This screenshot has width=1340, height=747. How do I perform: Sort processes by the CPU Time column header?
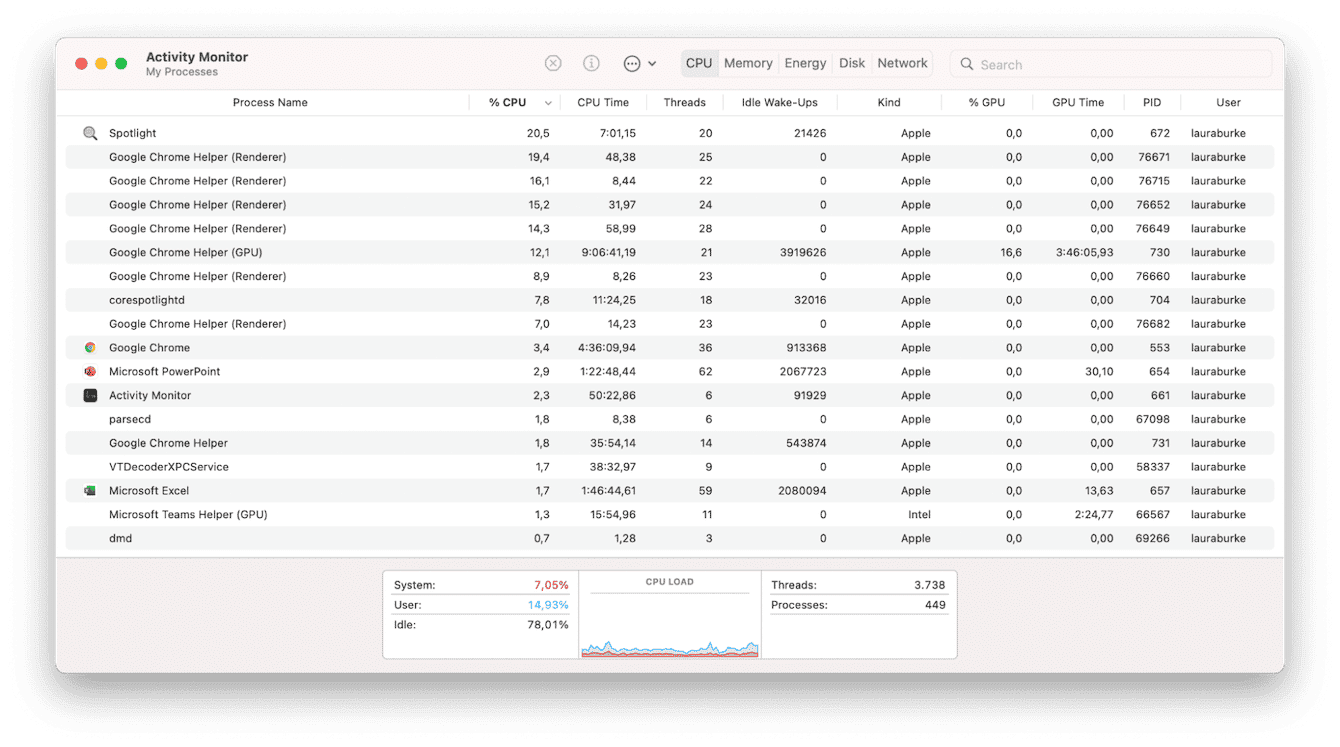point(603,102)
